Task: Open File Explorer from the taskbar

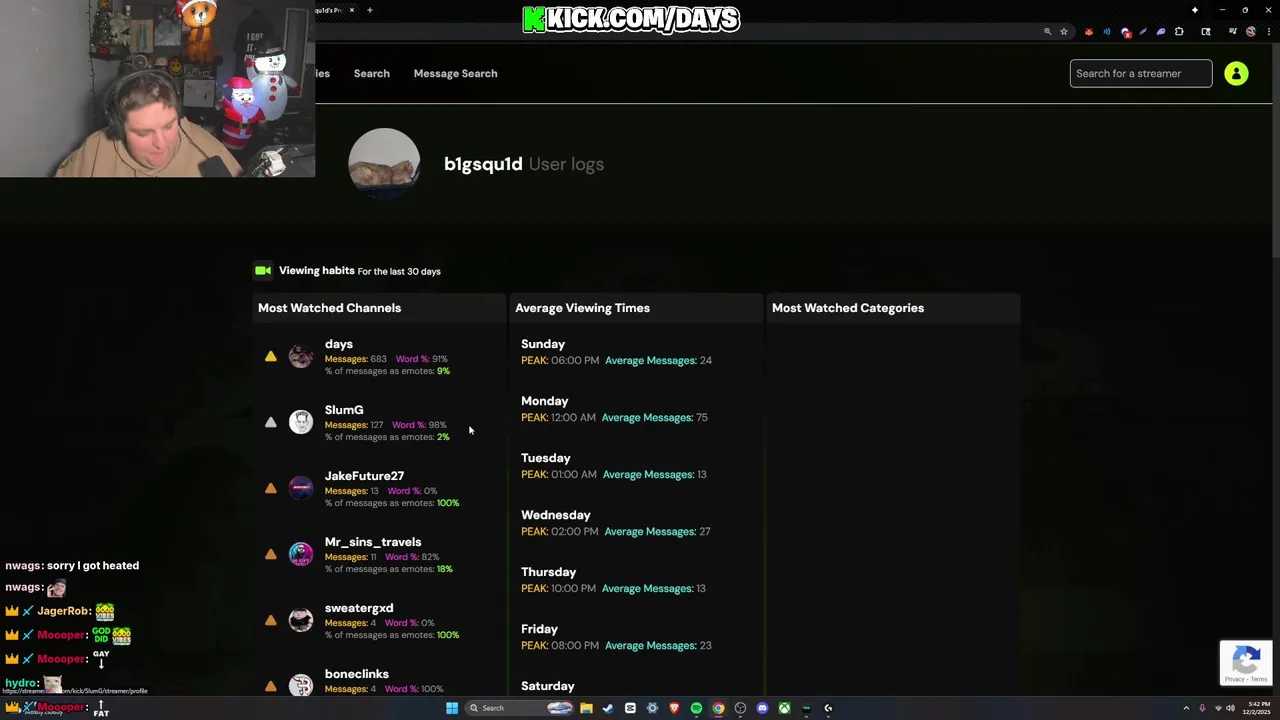Action: [586, 708]
